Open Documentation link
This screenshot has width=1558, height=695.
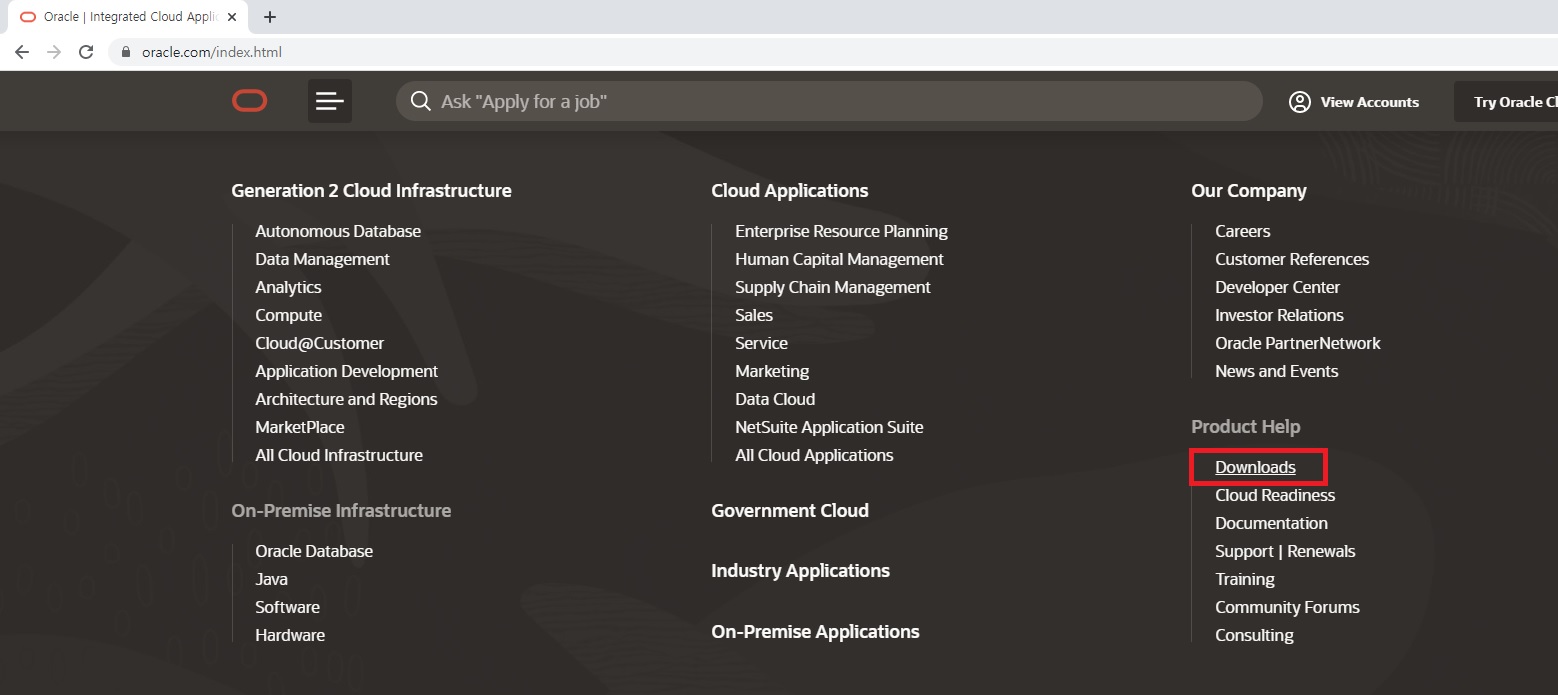(1271, 523)
